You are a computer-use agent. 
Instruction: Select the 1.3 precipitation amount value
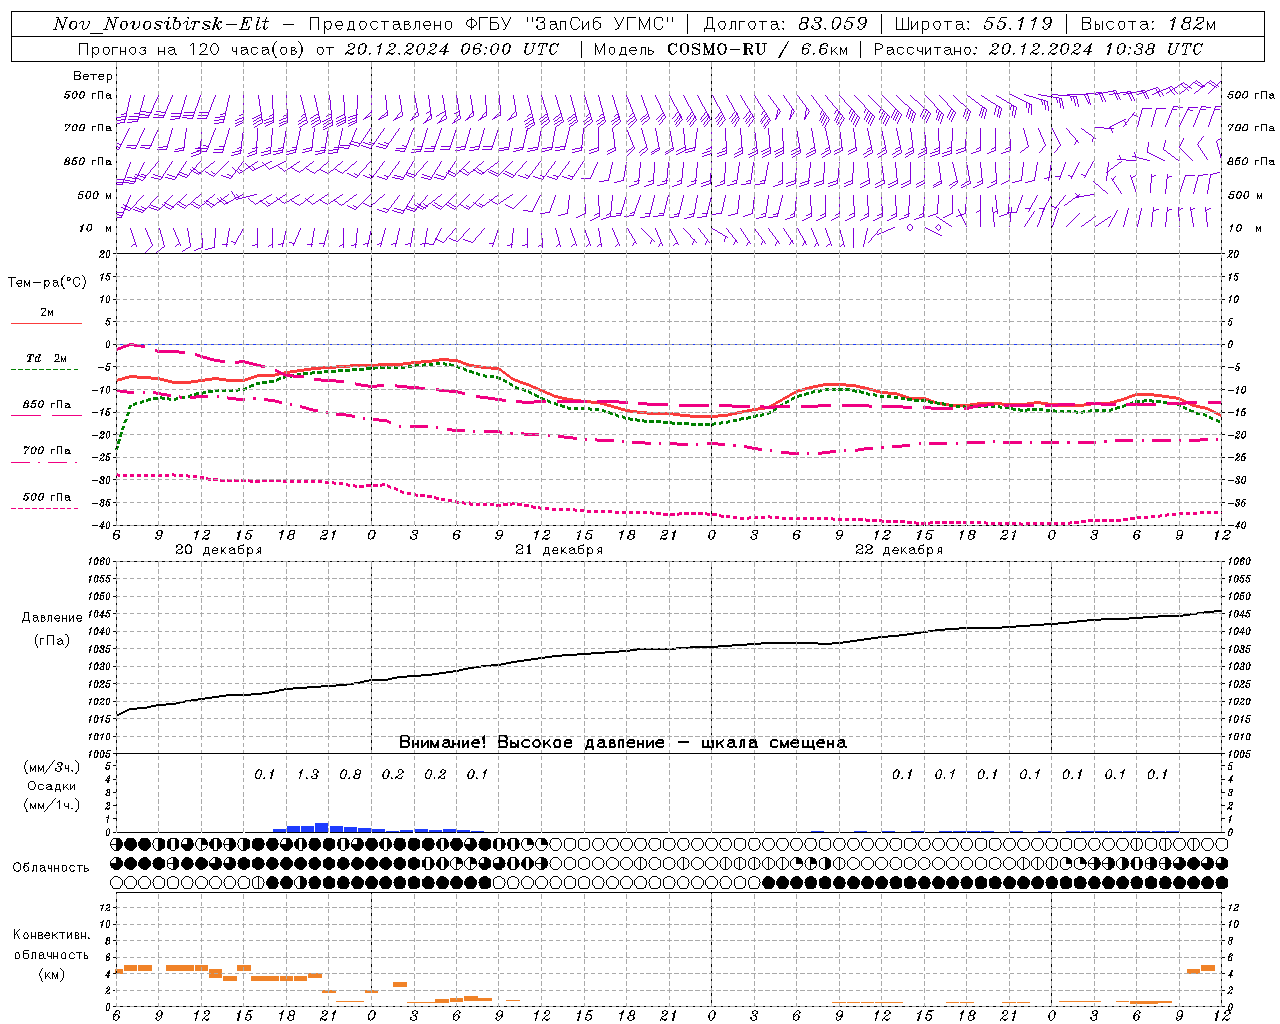[x=308, y=774]
